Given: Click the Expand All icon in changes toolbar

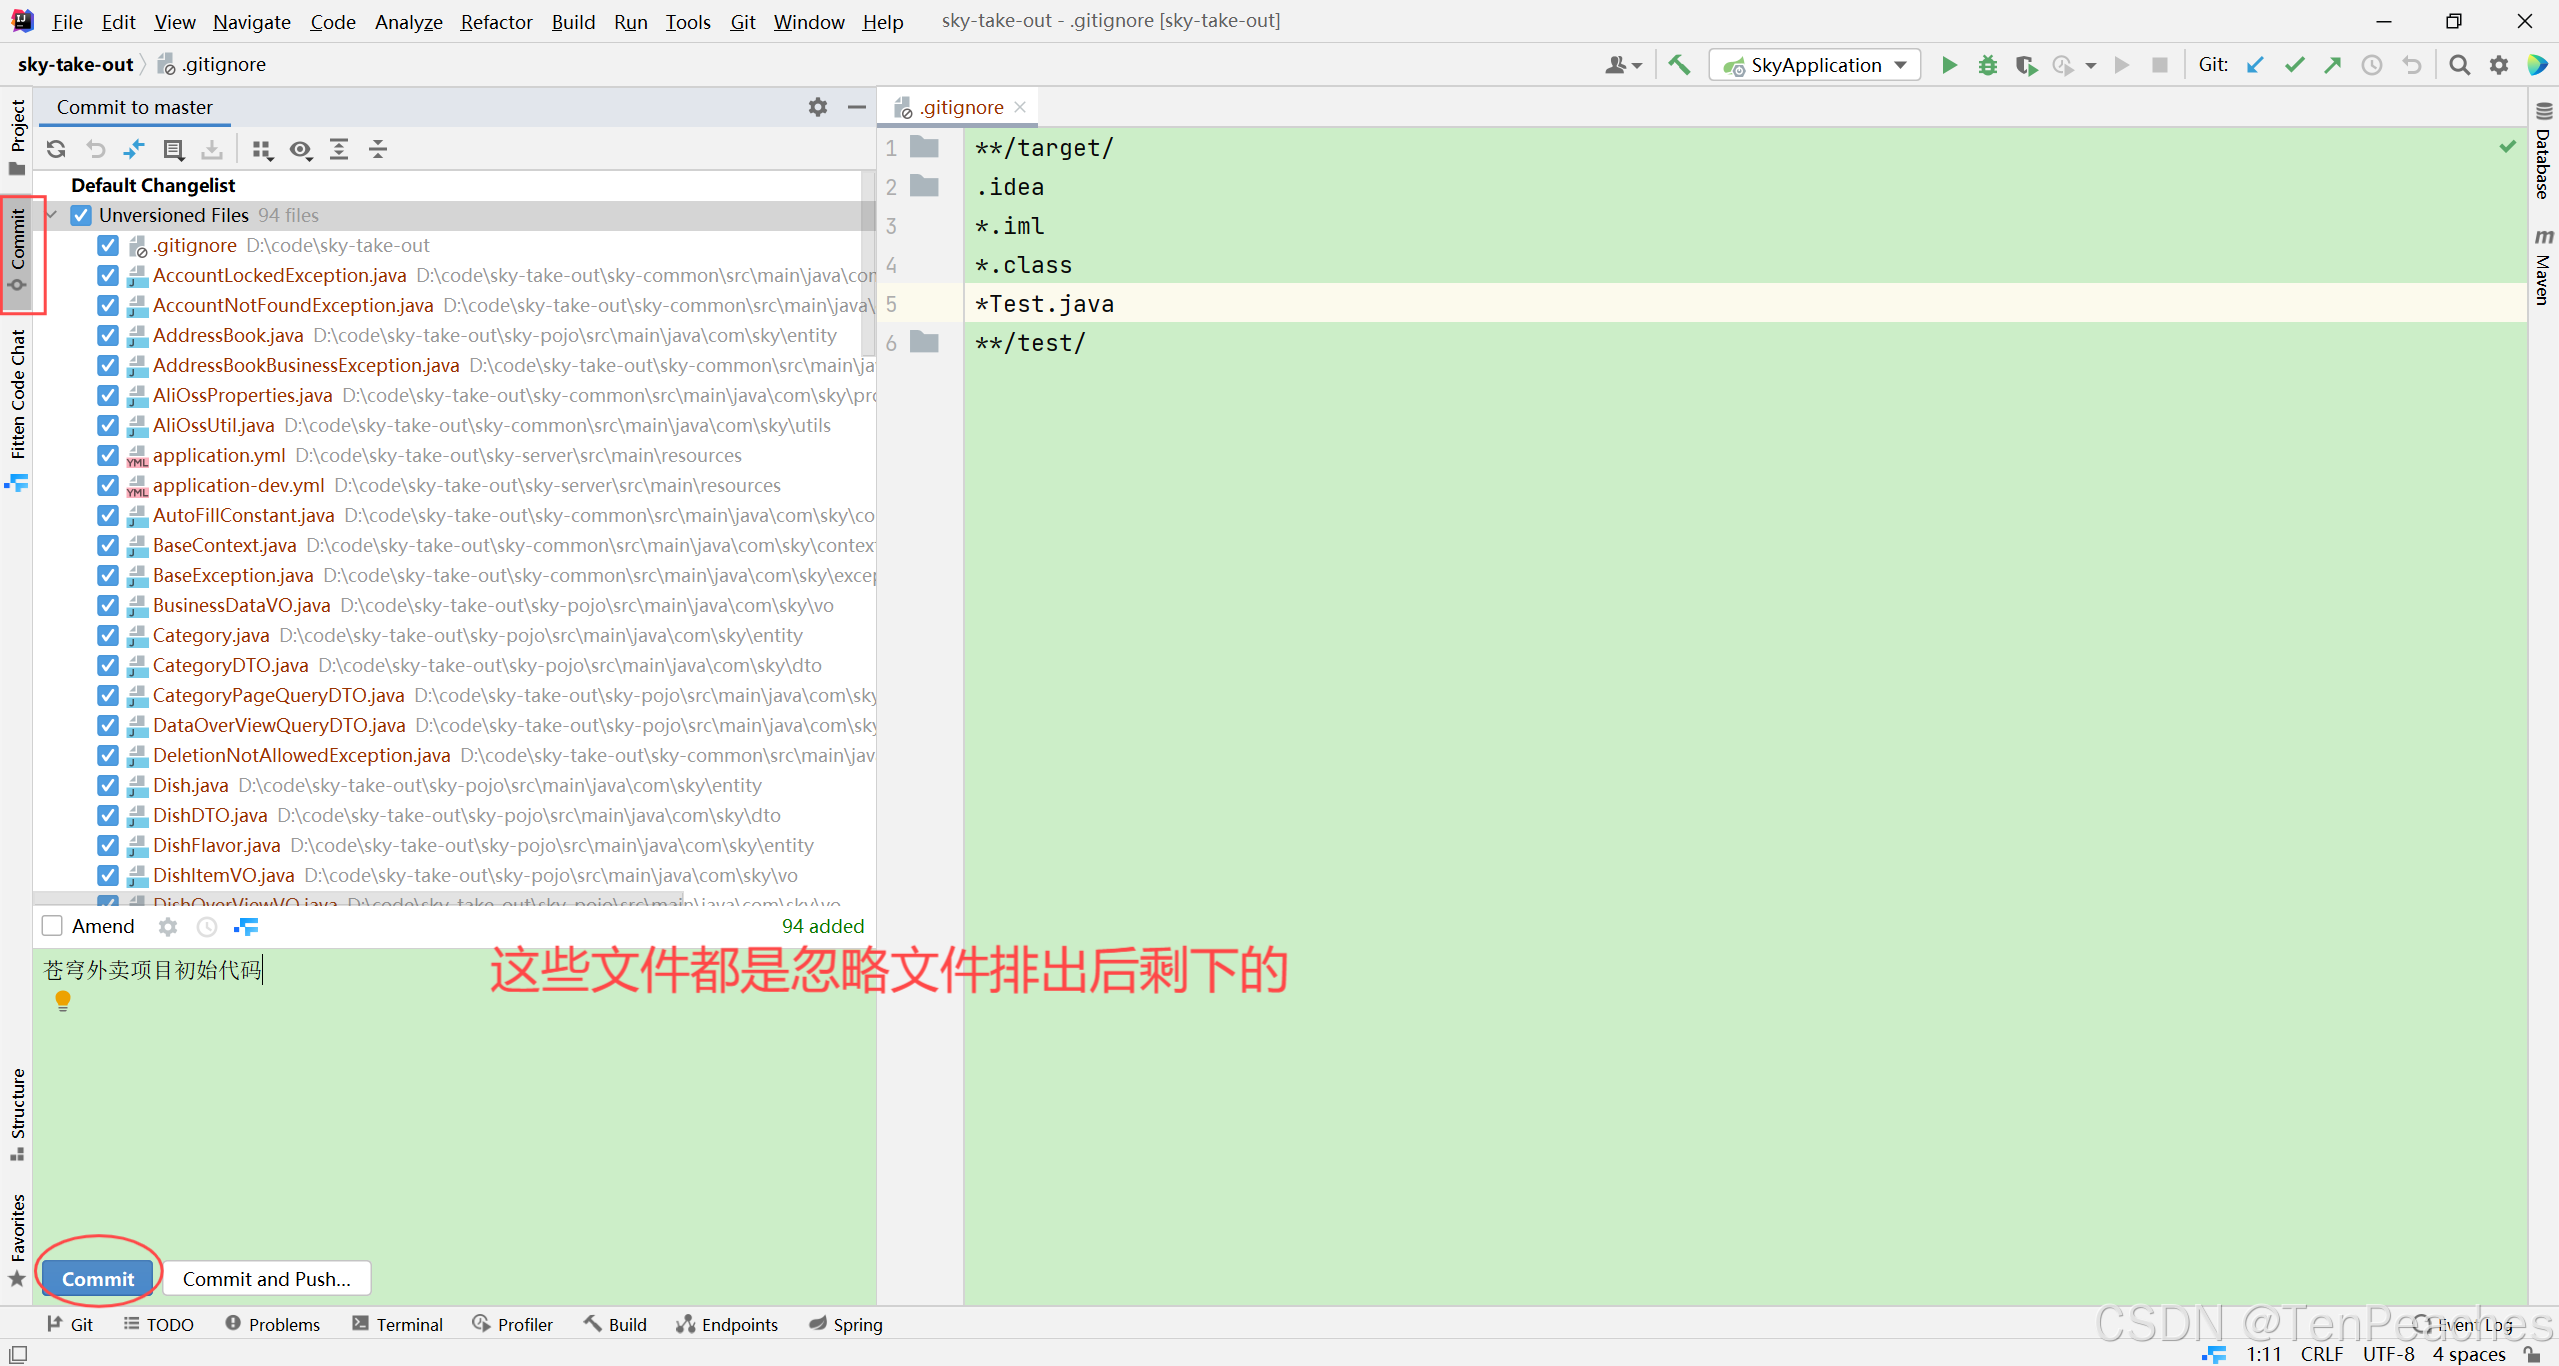Looking at the screenshot, I should [x=339, y=150].
